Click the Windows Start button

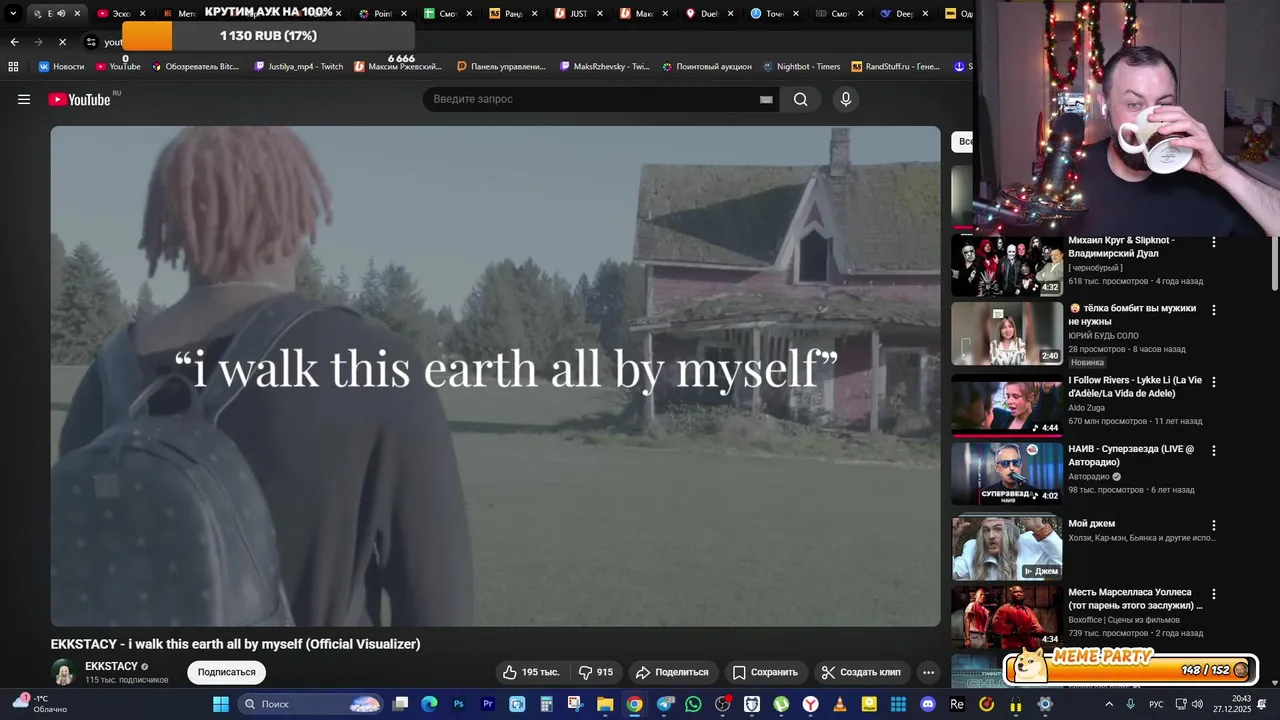pos(221,704)
